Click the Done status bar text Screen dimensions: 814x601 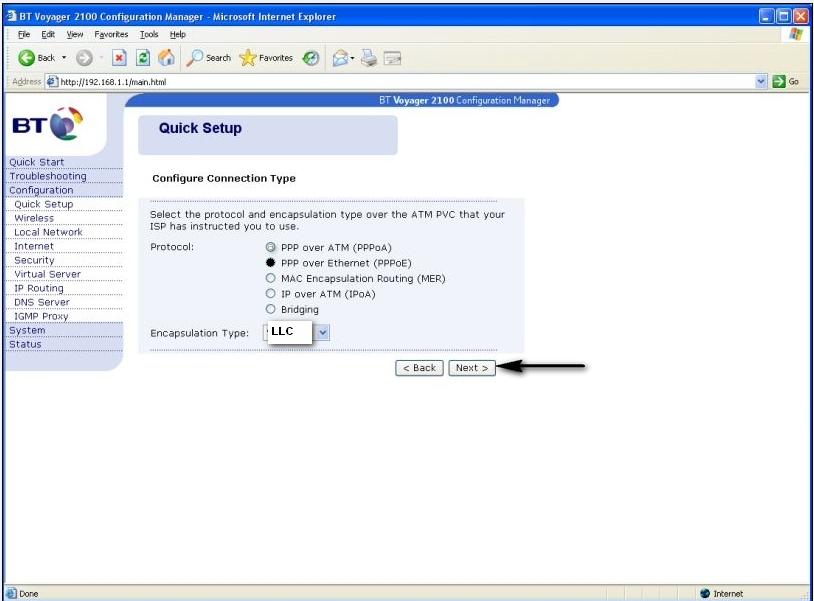pos(29,593)
